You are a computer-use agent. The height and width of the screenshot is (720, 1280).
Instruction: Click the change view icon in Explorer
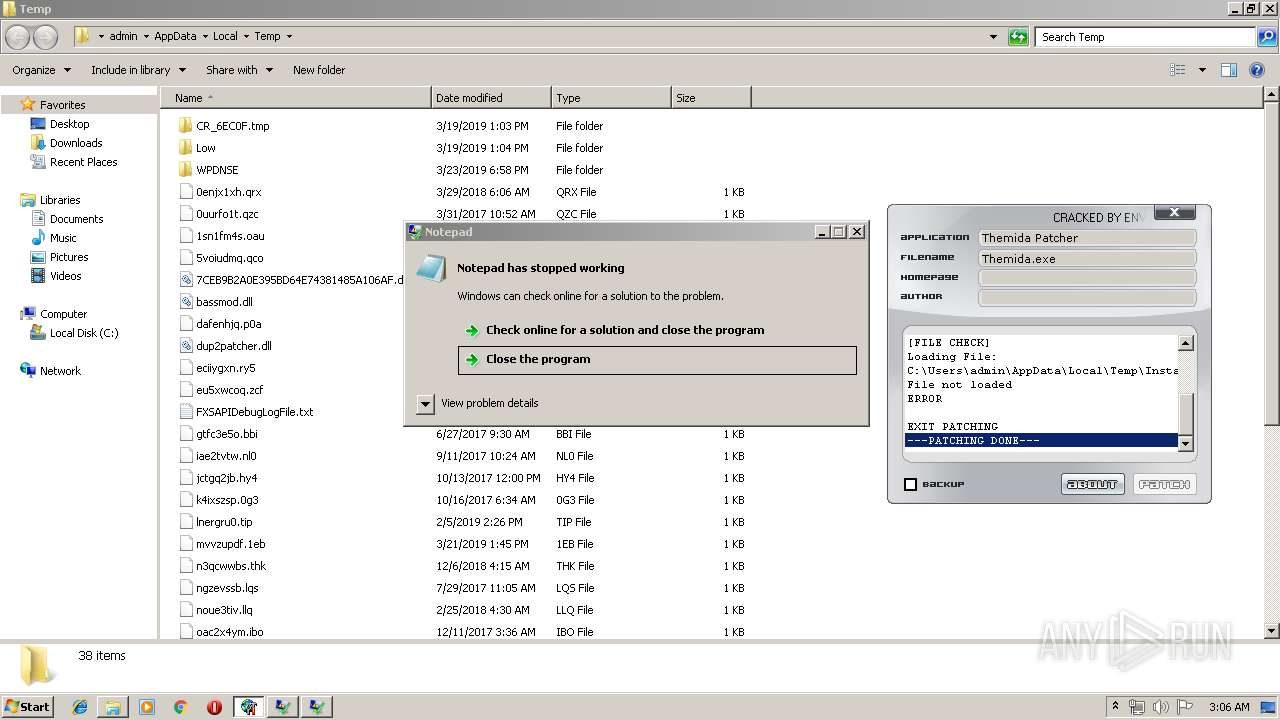pos(1178,70)
